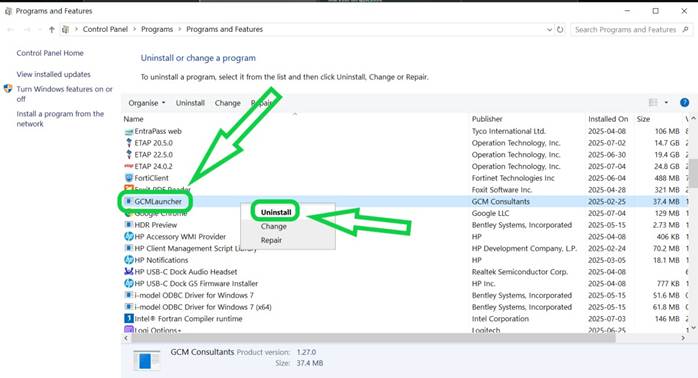Screen dimensions: 698x378
Task: Expand the chevron after Control Panel in the path
Action: click(x=134, y=29)
